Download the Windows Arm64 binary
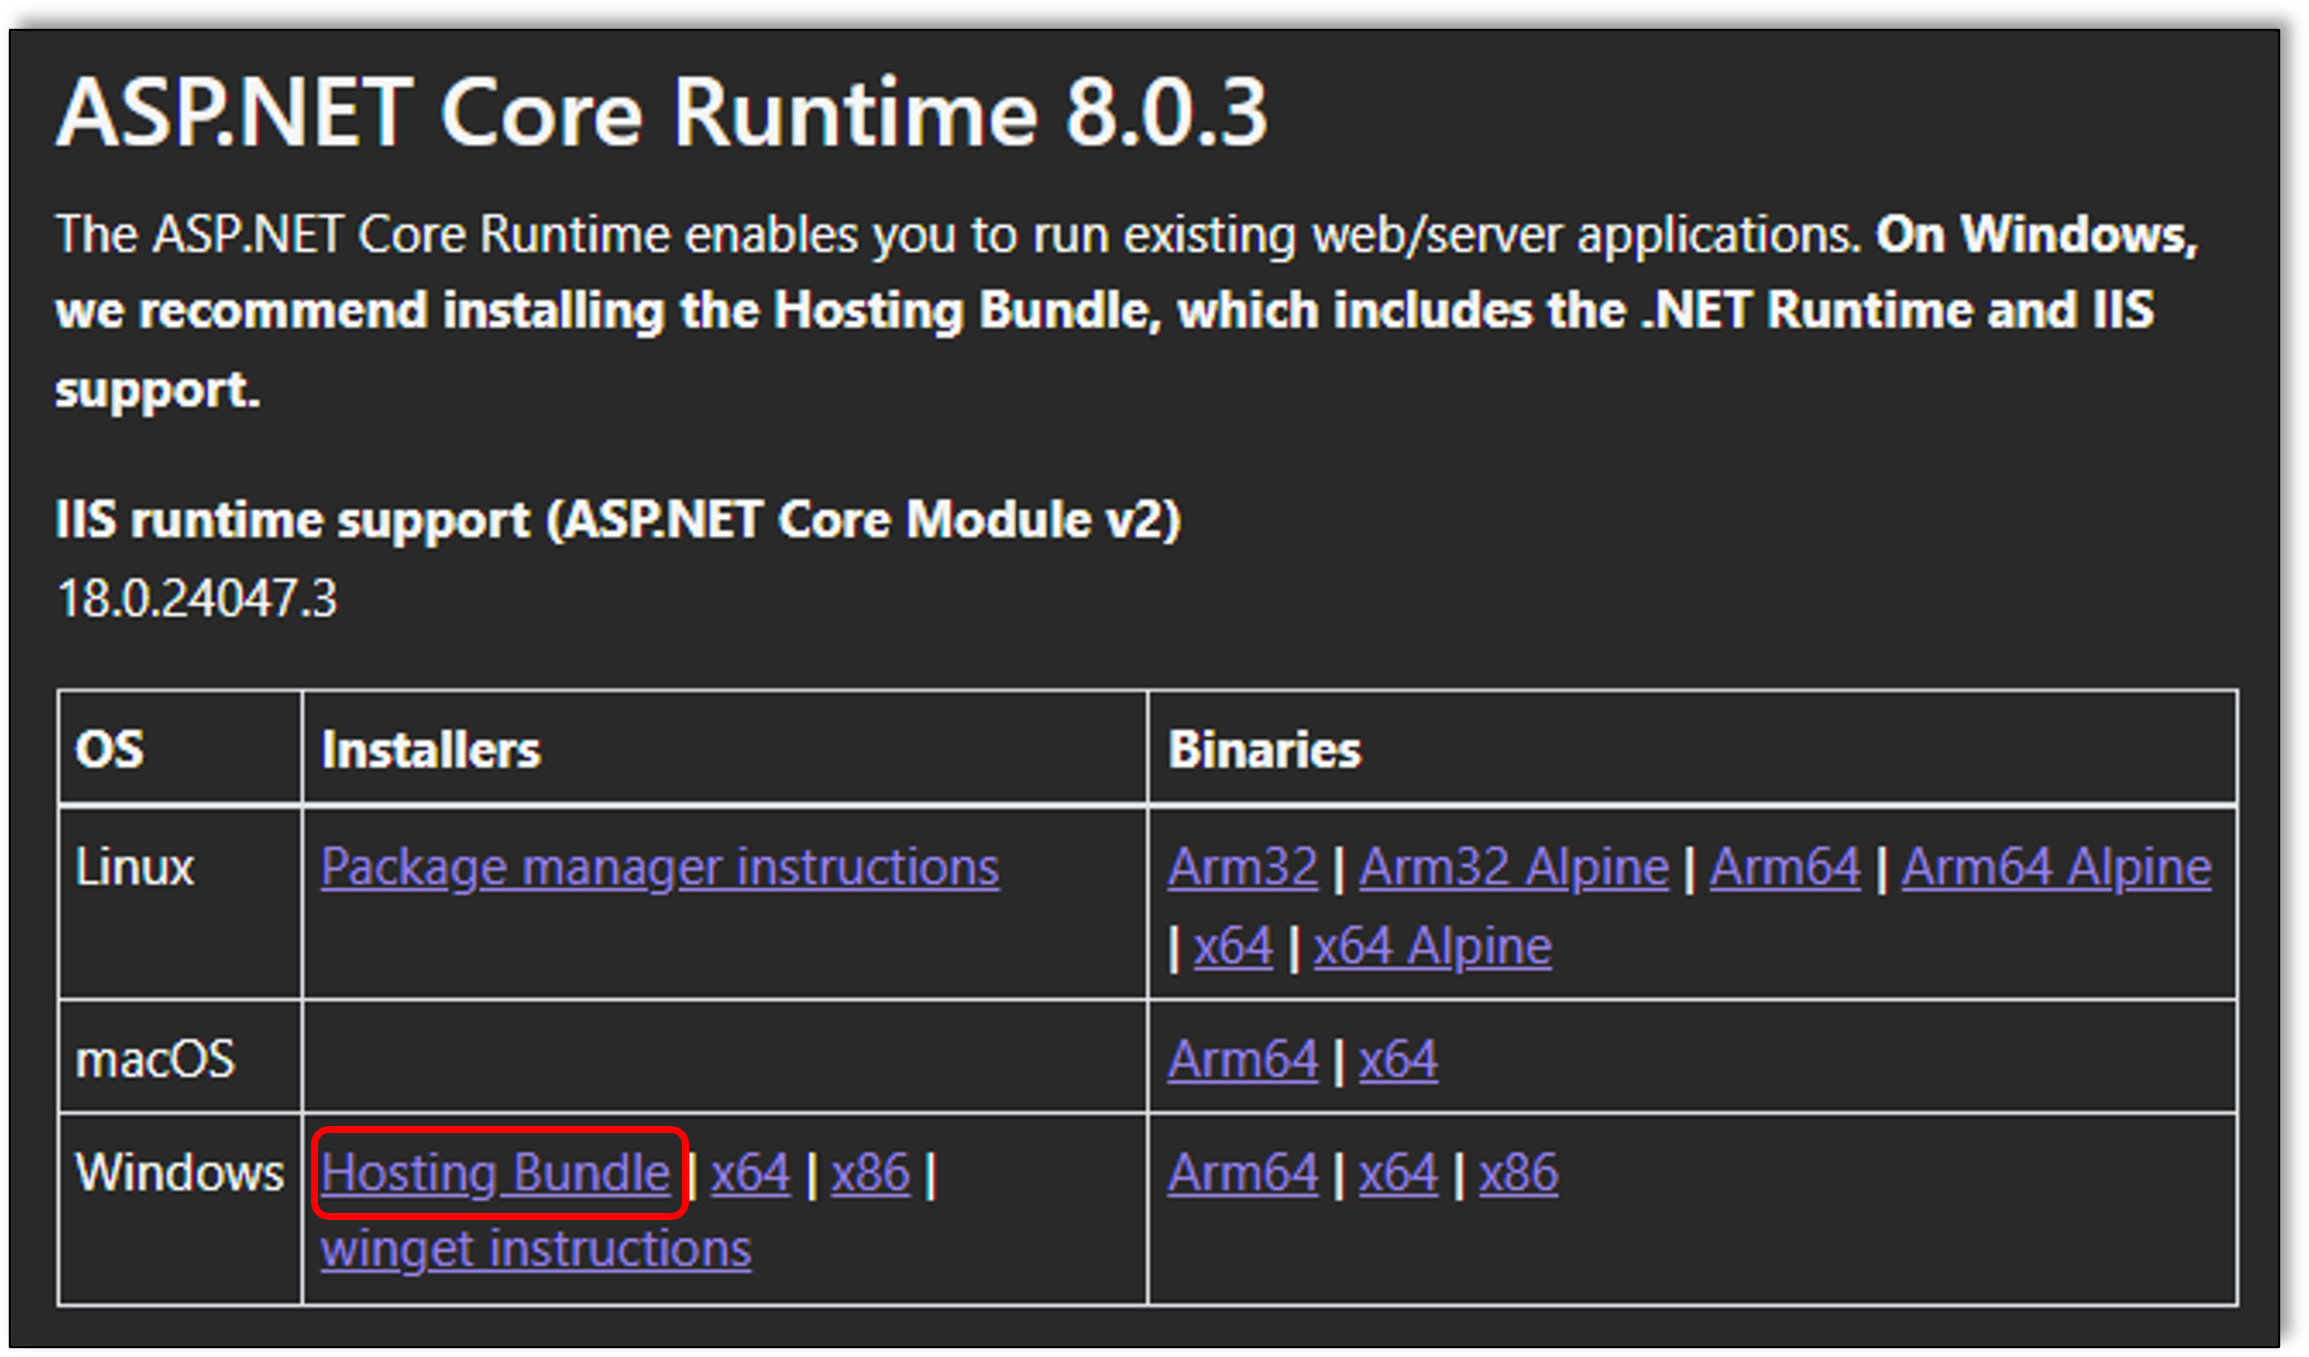 [x=1243, y=1173]
